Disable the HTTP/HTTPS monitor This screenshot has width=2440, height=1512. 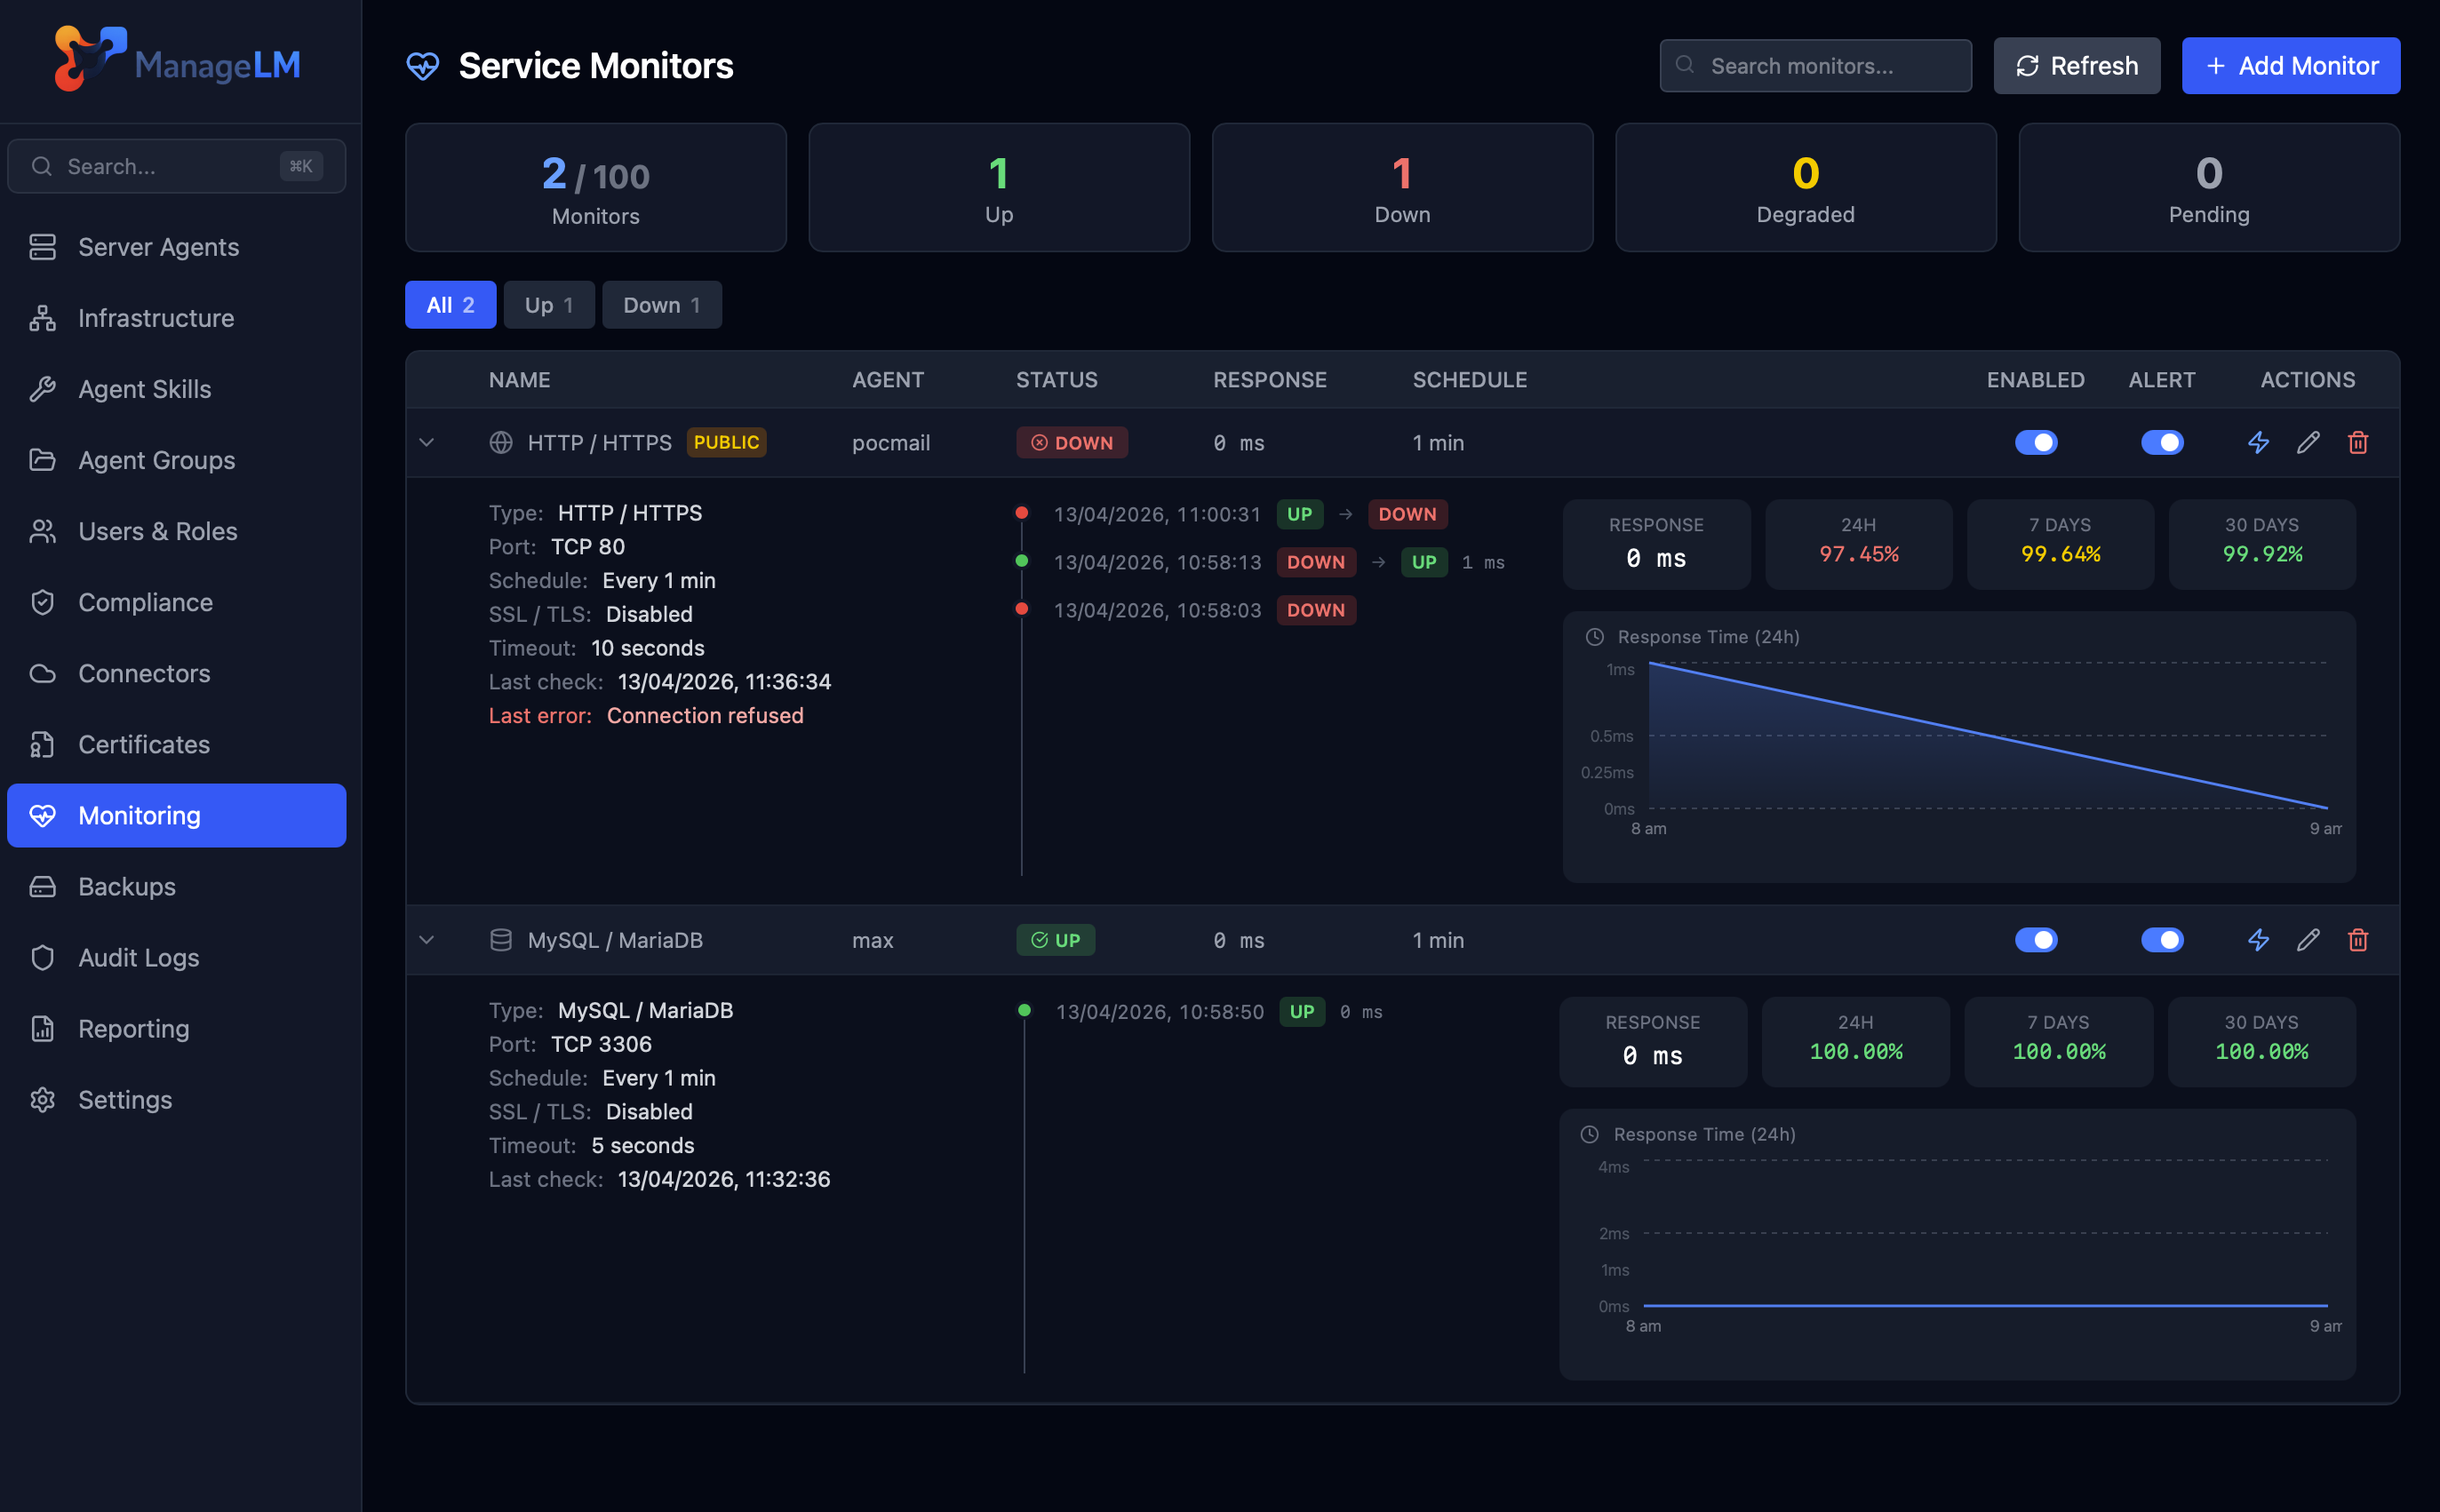click(2037, 442)
